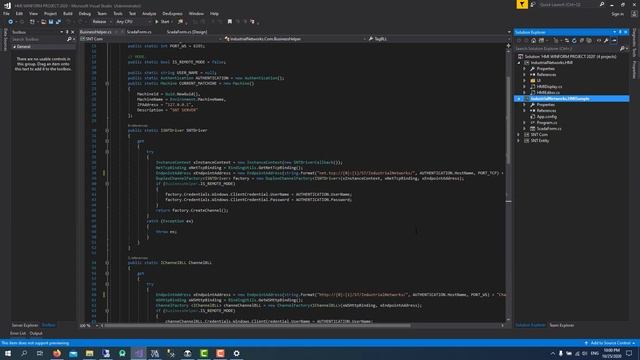Open the Window menu

coord(196,13)
